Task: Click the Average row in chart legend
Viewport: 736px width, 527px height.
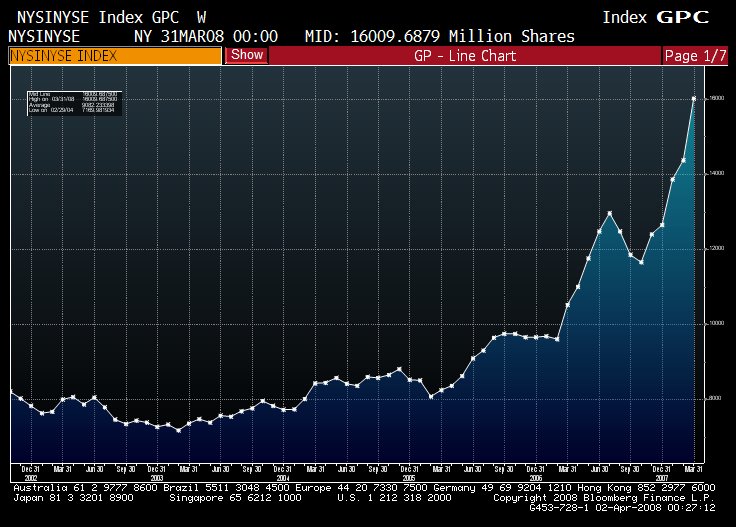Action: pos(73,105)
